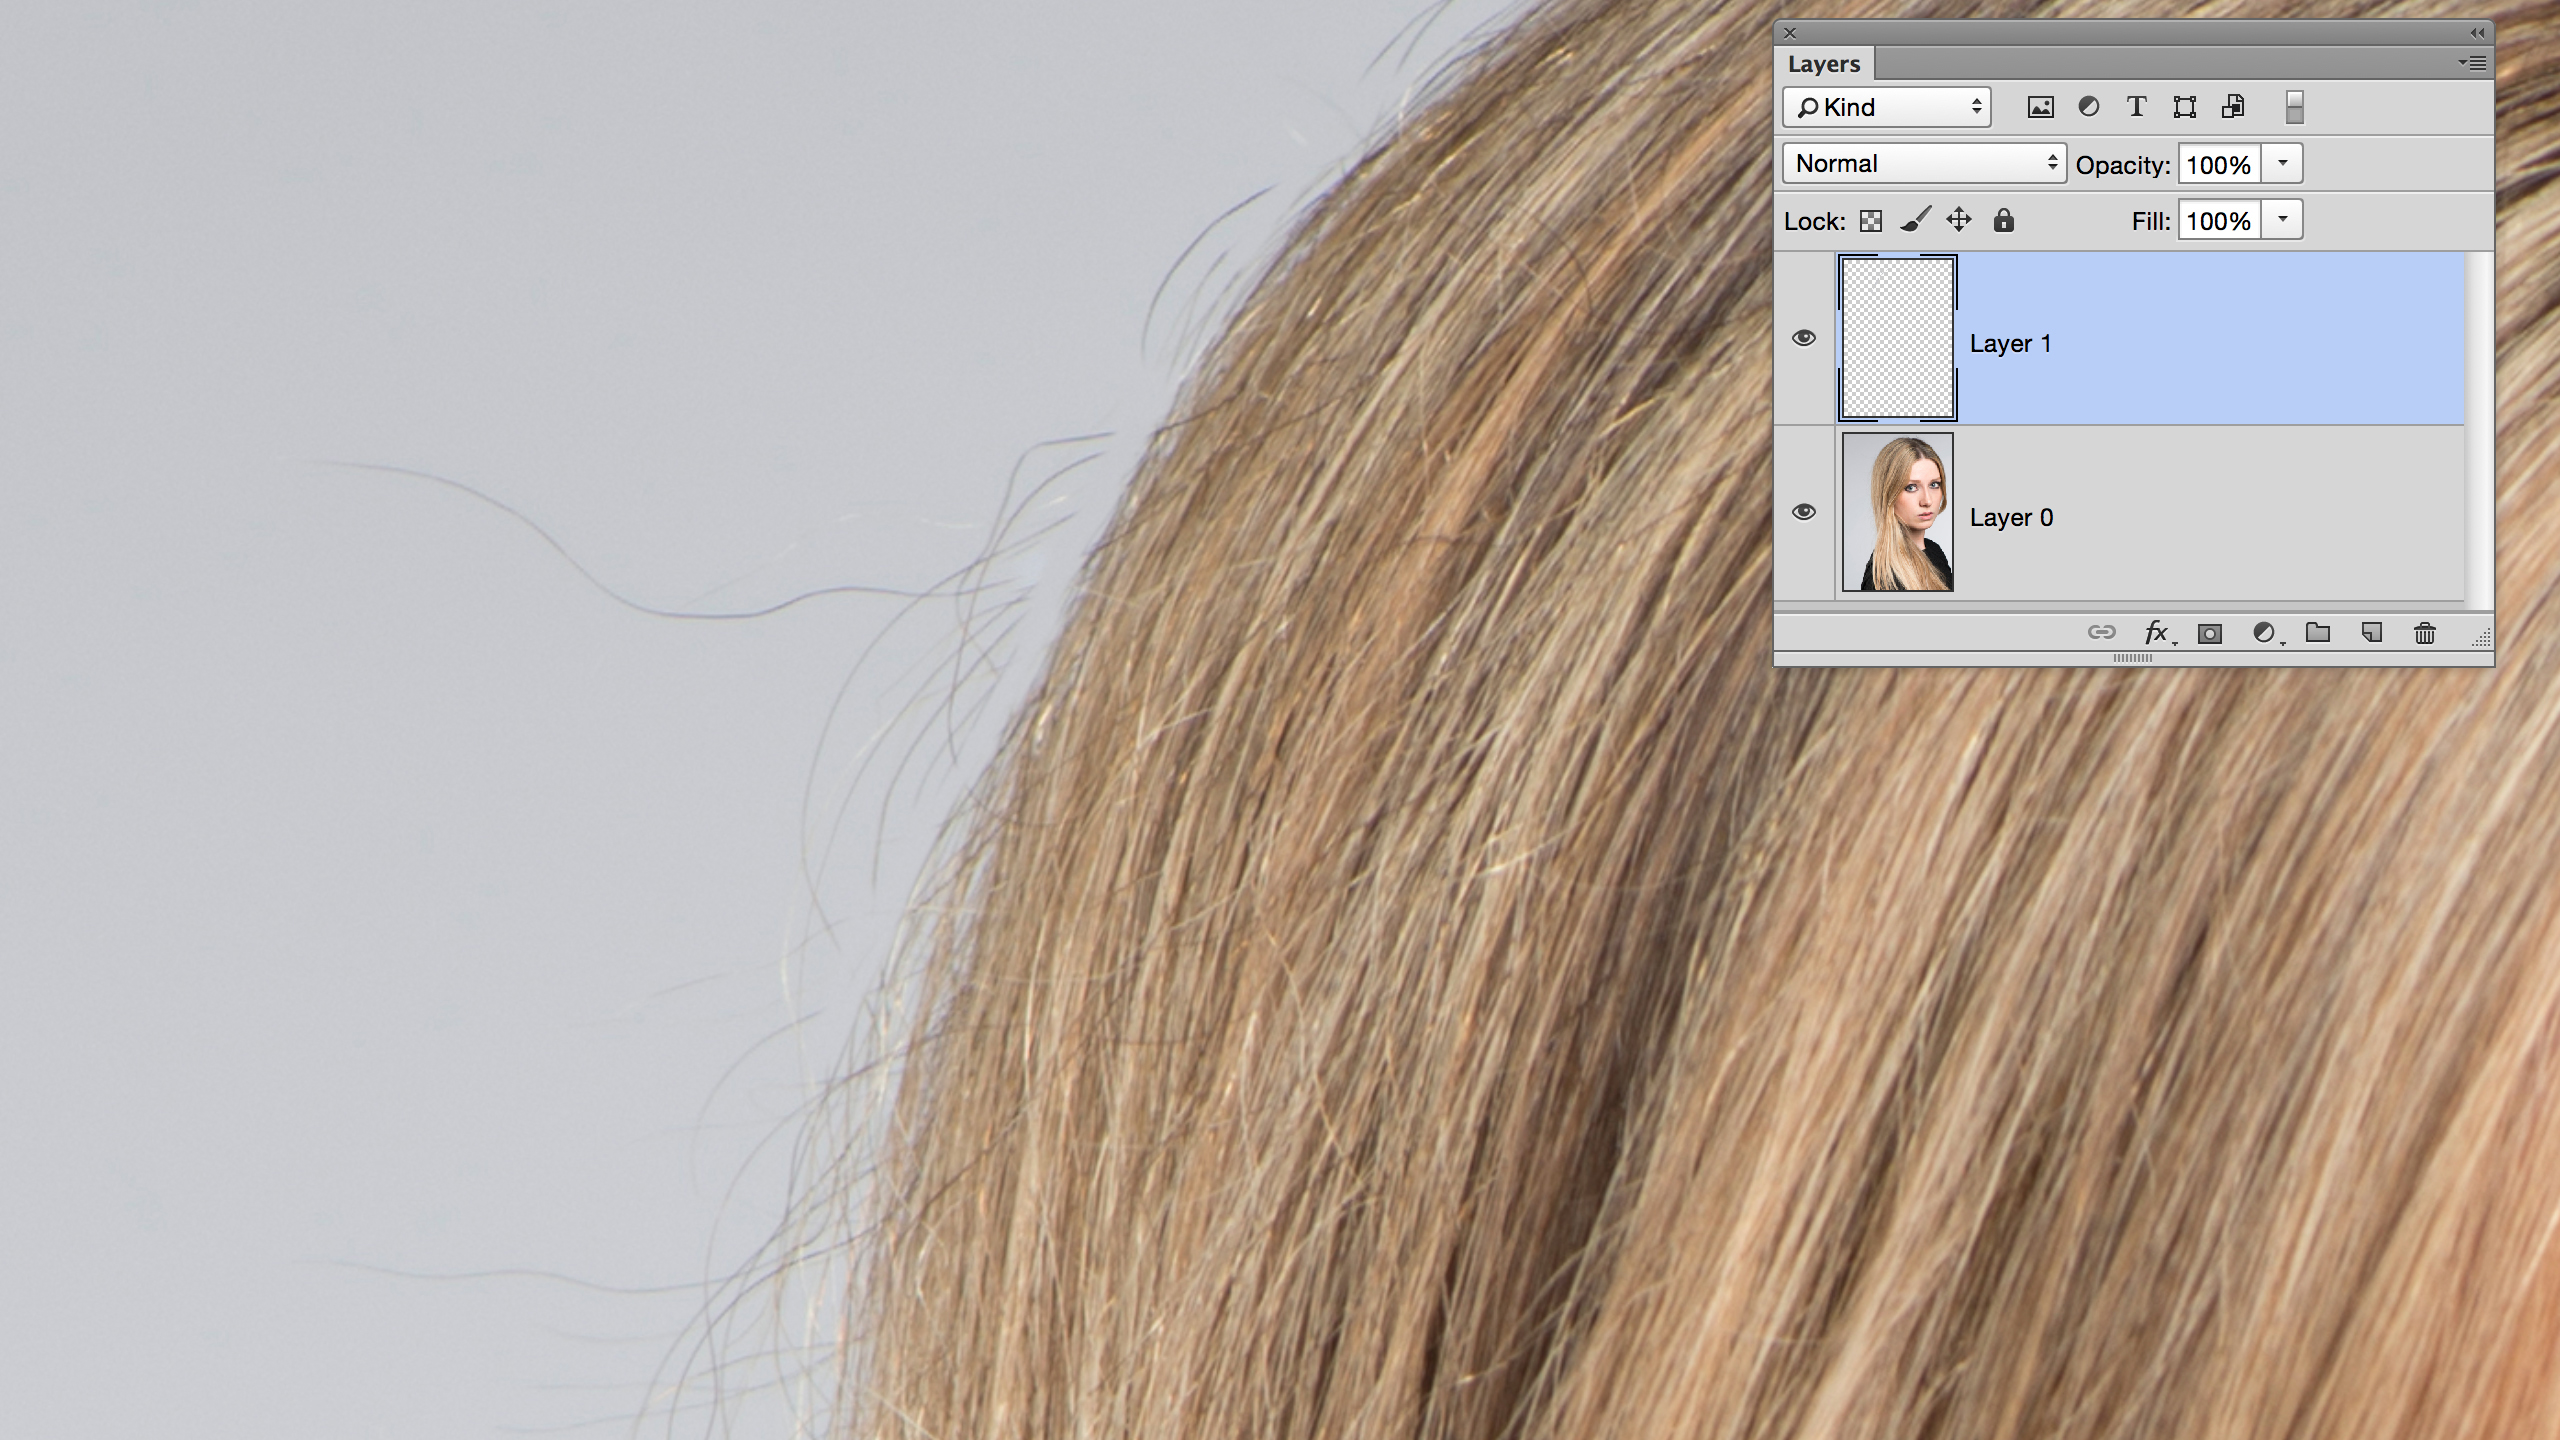Viewport: 2560px width, 1440px height.
Task: Click the Link layers icon
Action: pyautogui.click(x=2101, y=632)
